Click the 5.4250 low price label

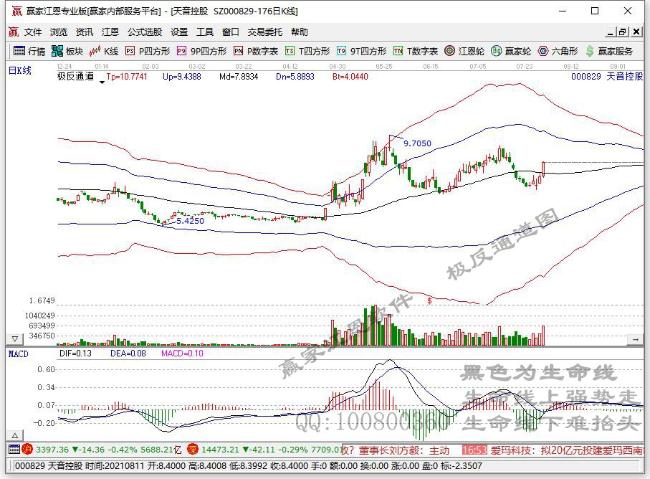[x=190, y=221]
